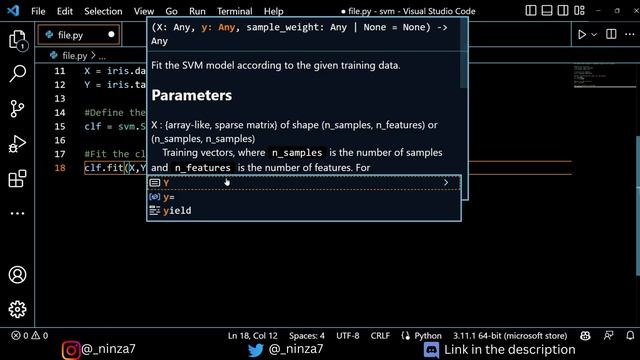
Task: Select the file.py editor tab
Action: (79, 35)
